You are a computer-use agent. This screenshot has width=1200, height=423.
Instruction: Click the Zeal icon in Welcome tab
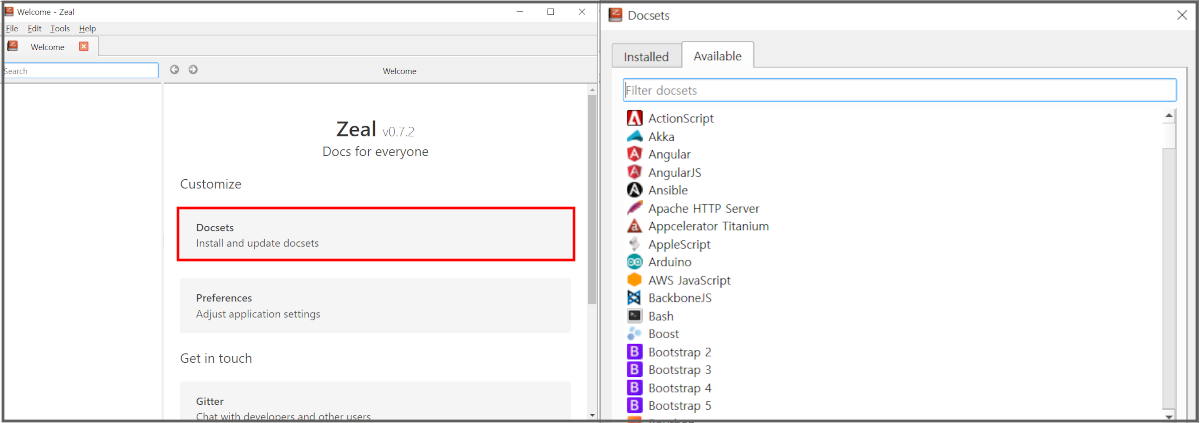click(x=13, y=46)
